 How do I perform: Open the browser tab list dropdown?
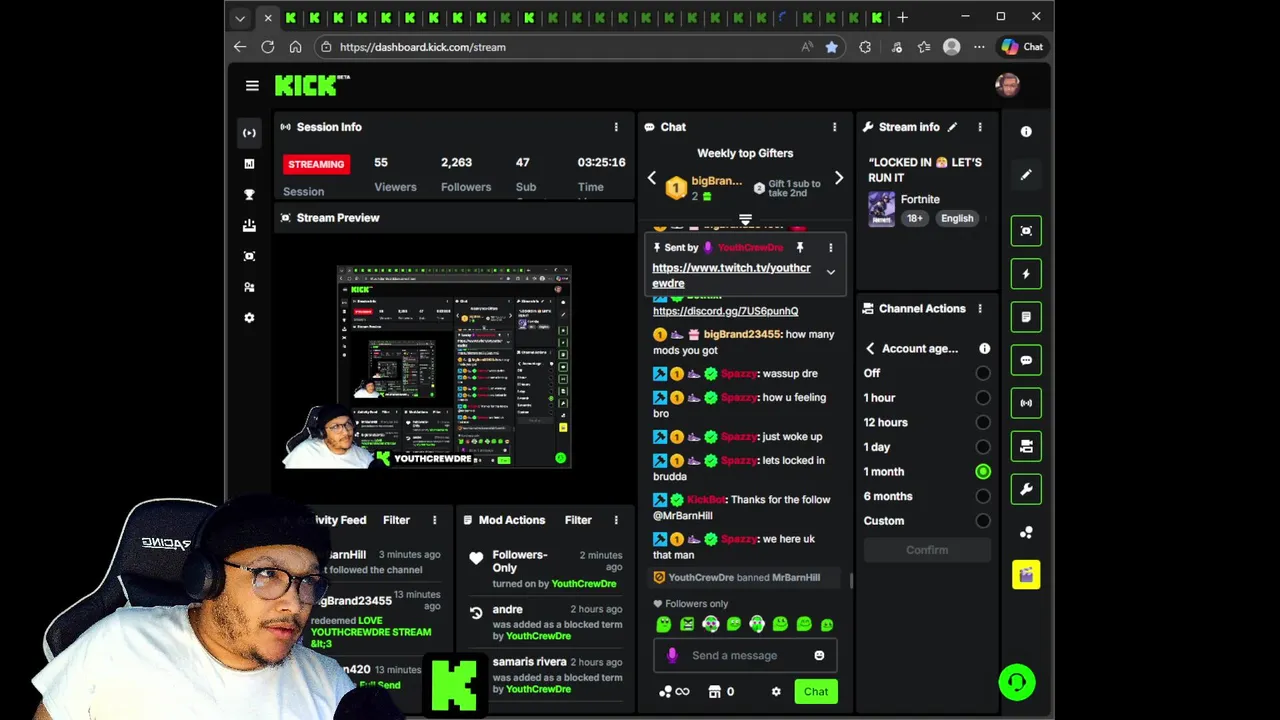[x=240, y=17]
